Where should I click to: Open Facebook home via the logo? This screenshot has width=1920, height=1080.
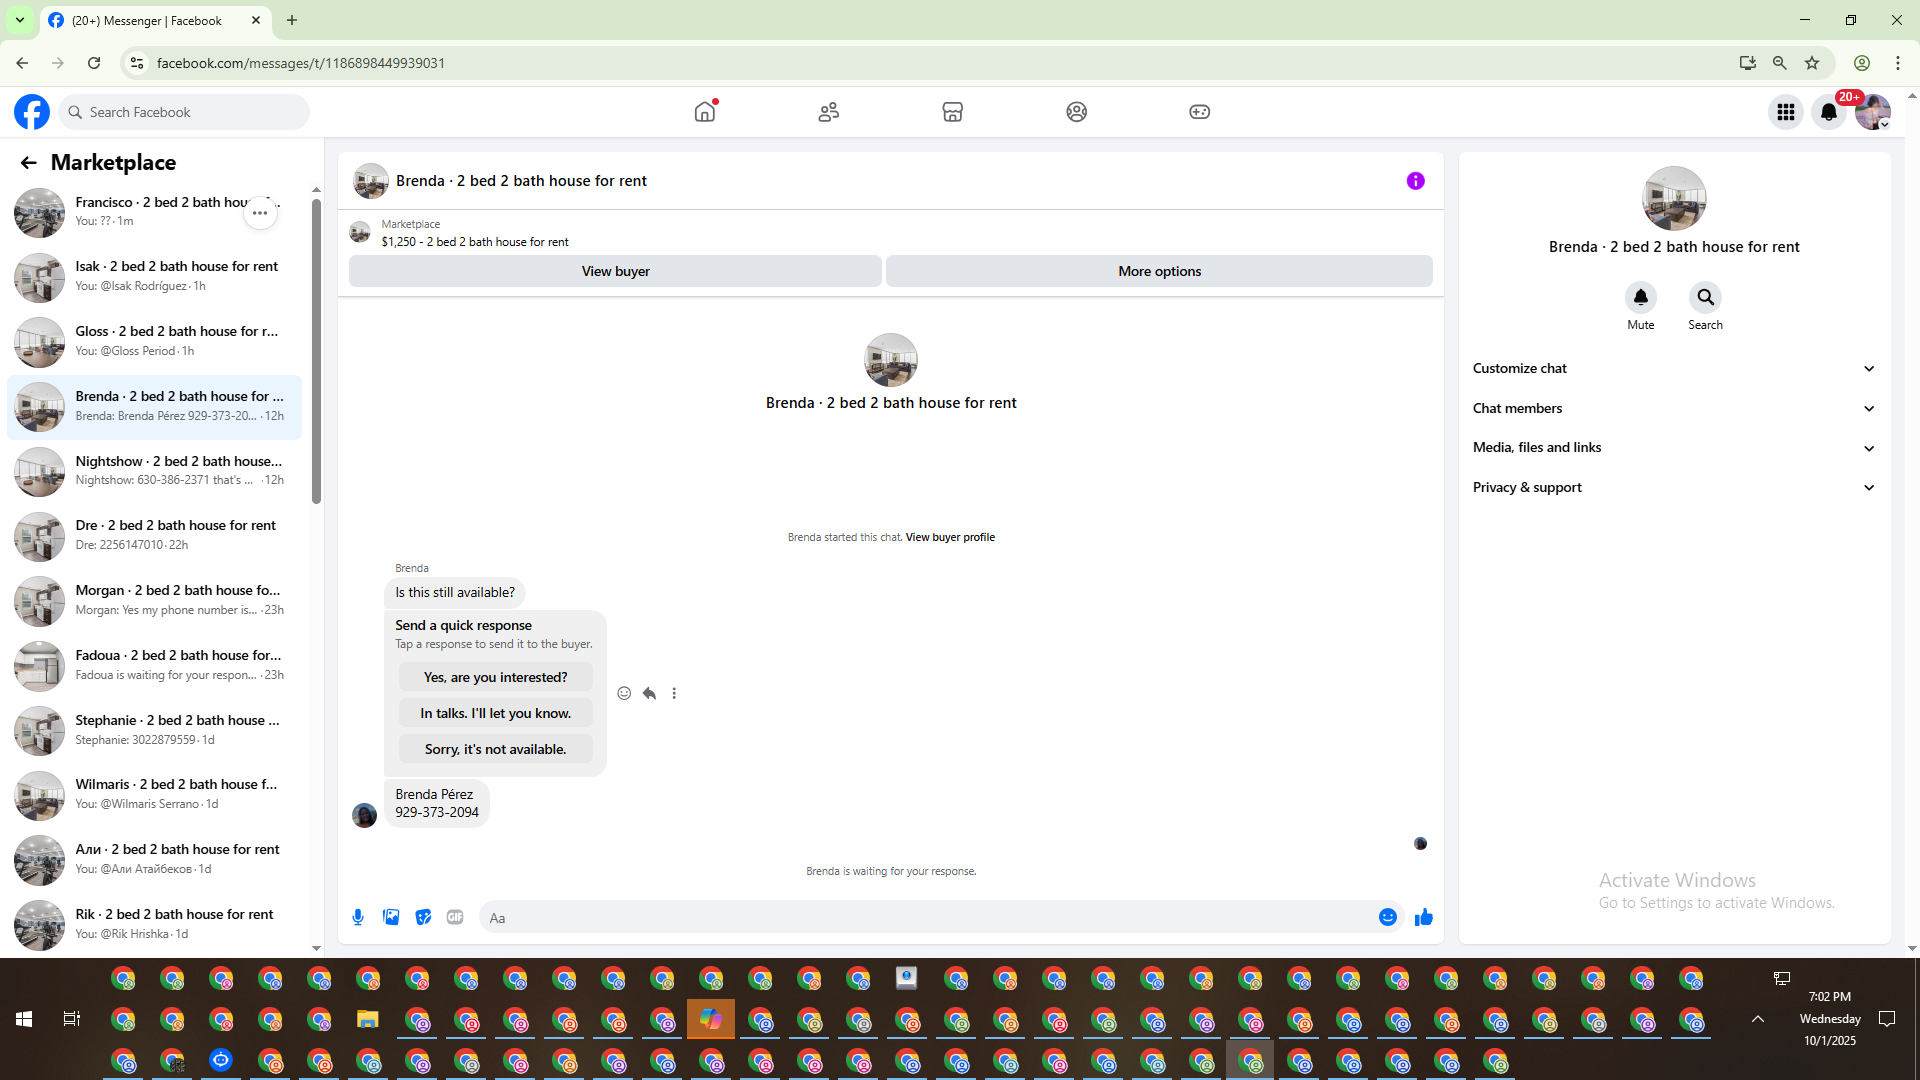pyautogui.click(x=32, y=112)
